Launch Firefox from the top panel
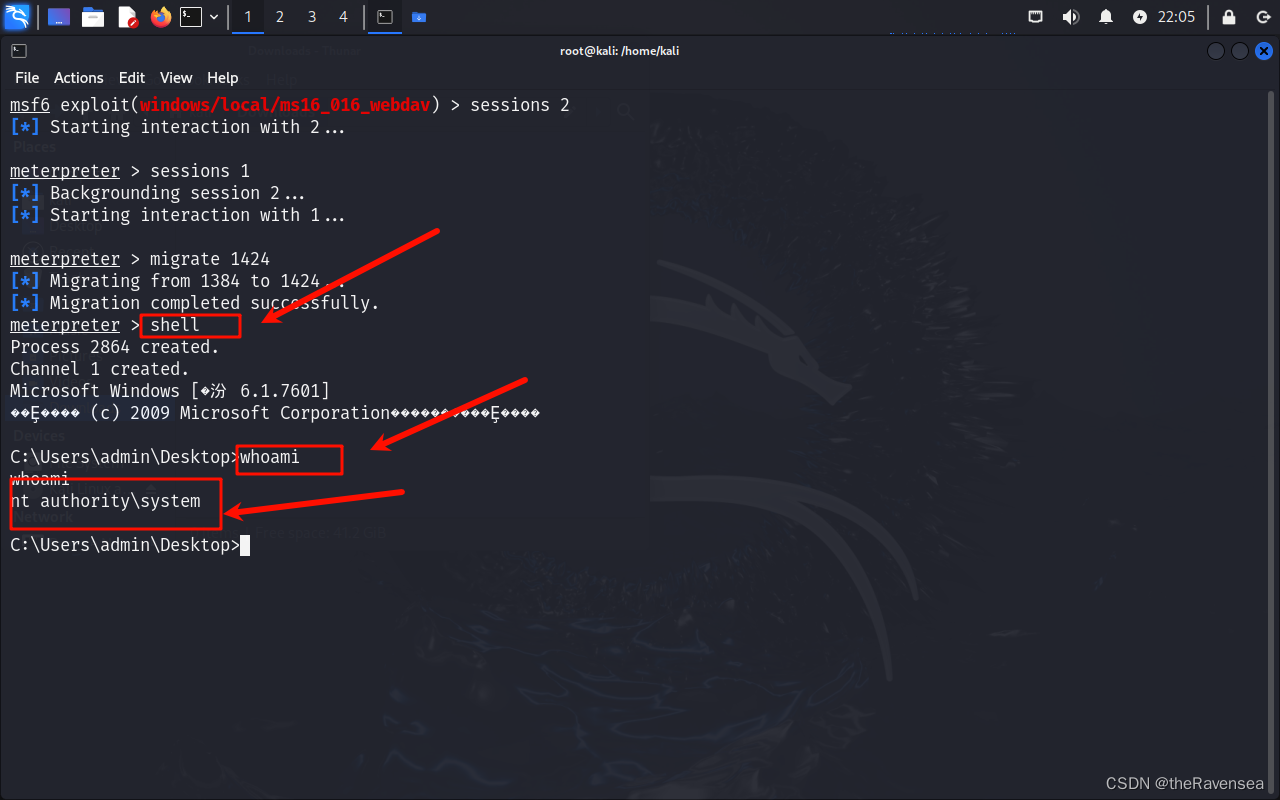The image size is (1280, 800). click(x=160, y=17)
